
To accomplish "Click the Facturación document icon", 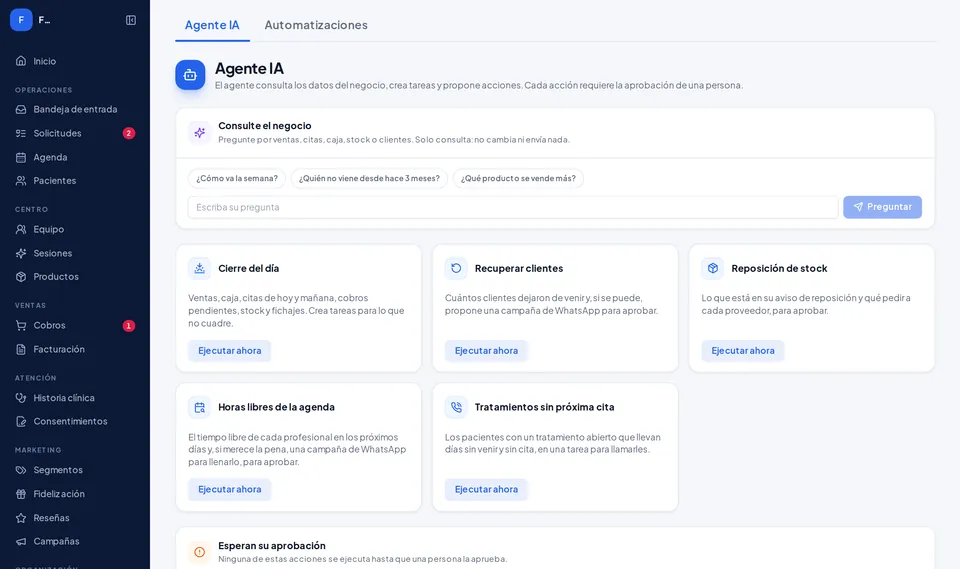I will pos(21,349).
